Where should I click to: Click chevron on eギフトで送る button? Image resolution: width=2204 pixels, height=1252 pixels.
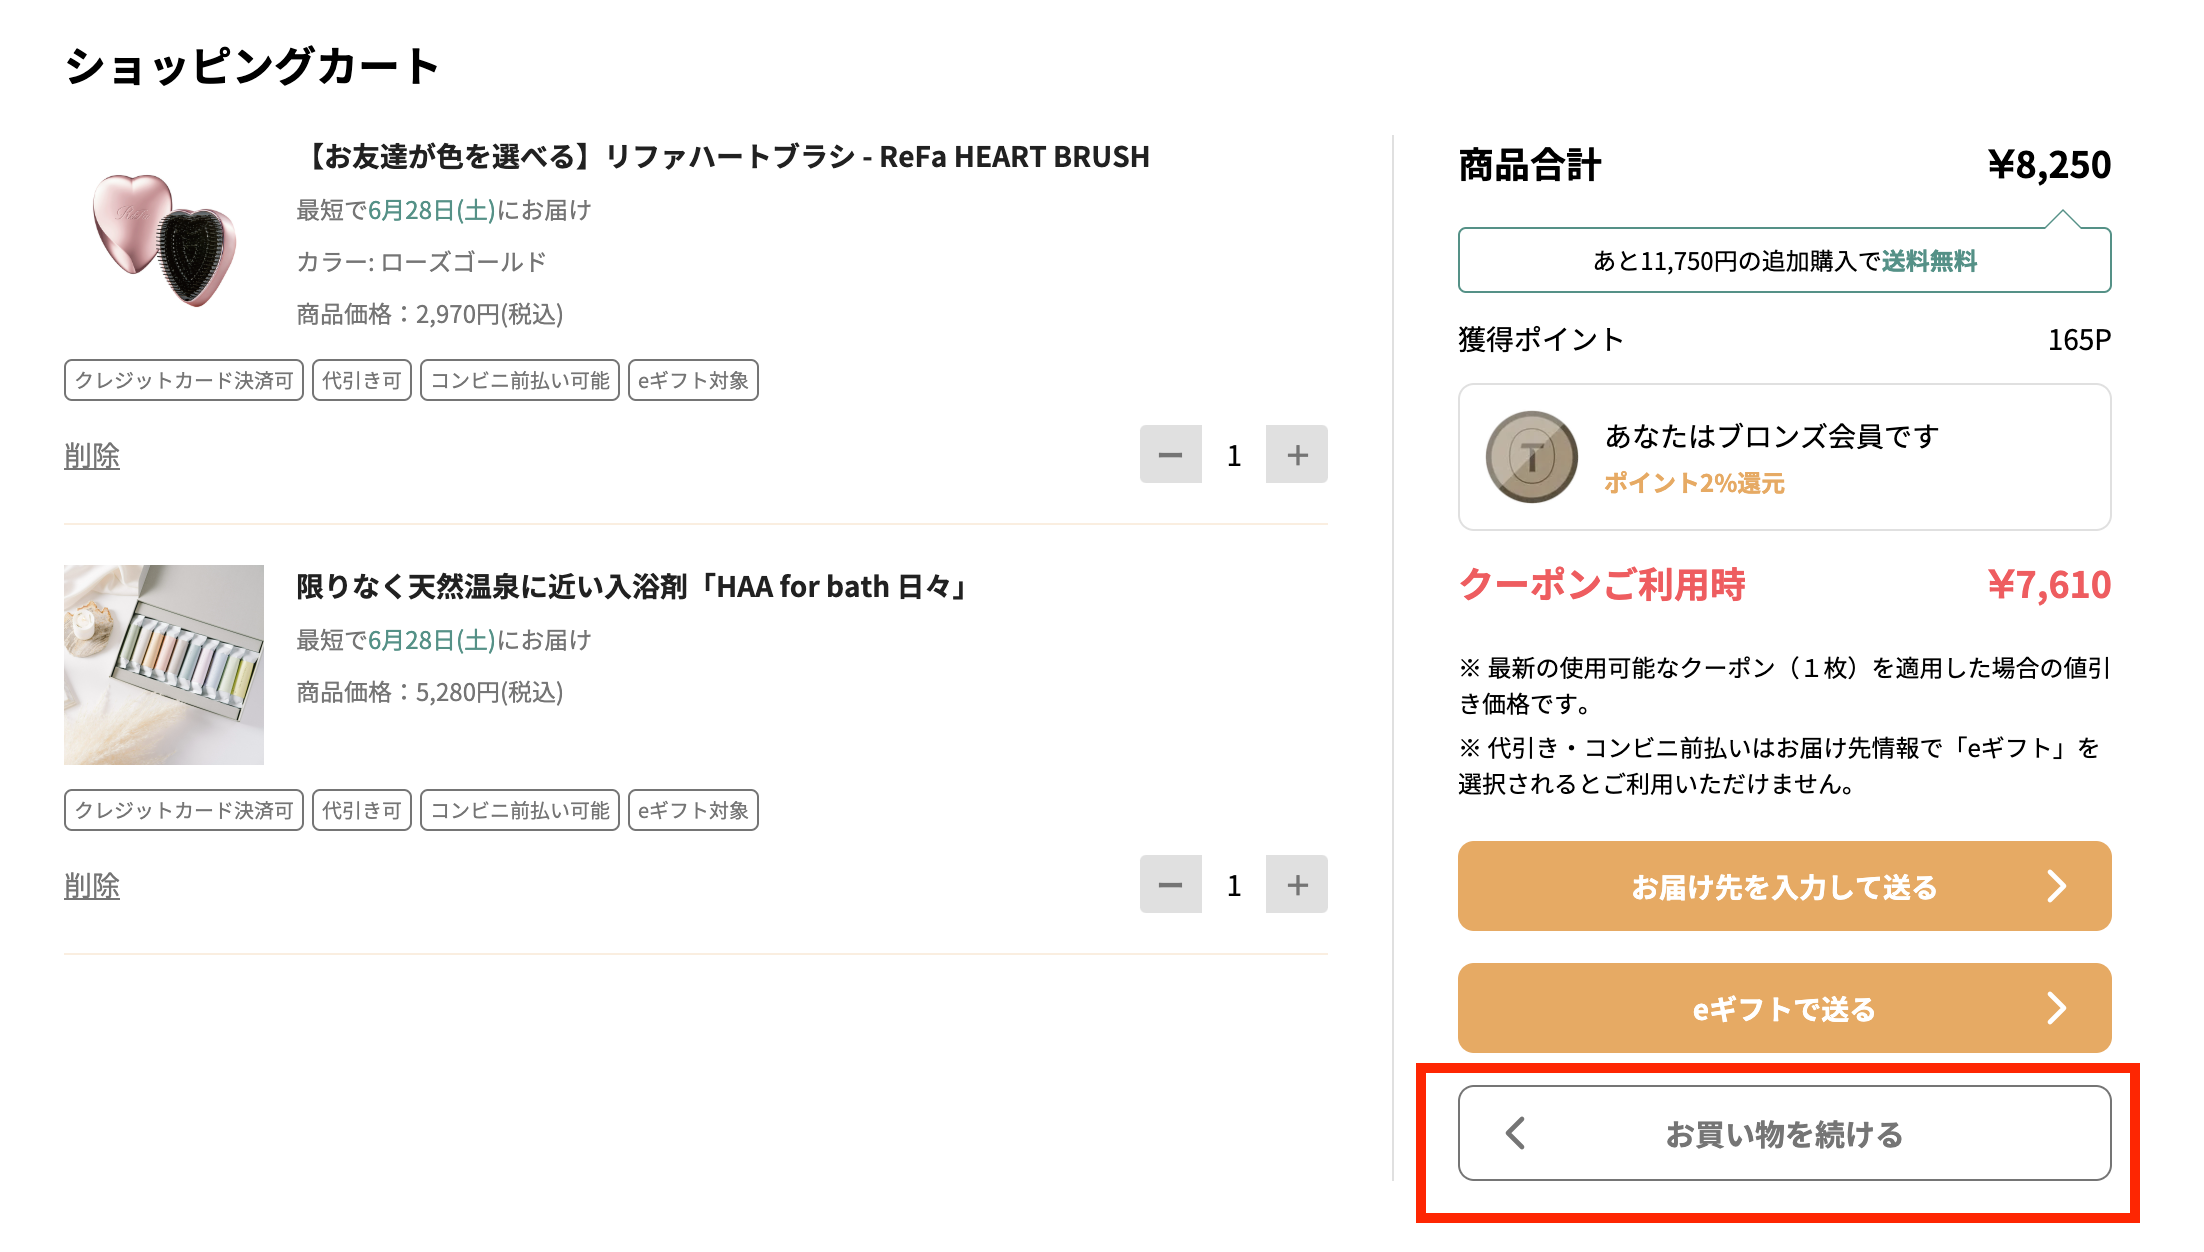2057,1008
